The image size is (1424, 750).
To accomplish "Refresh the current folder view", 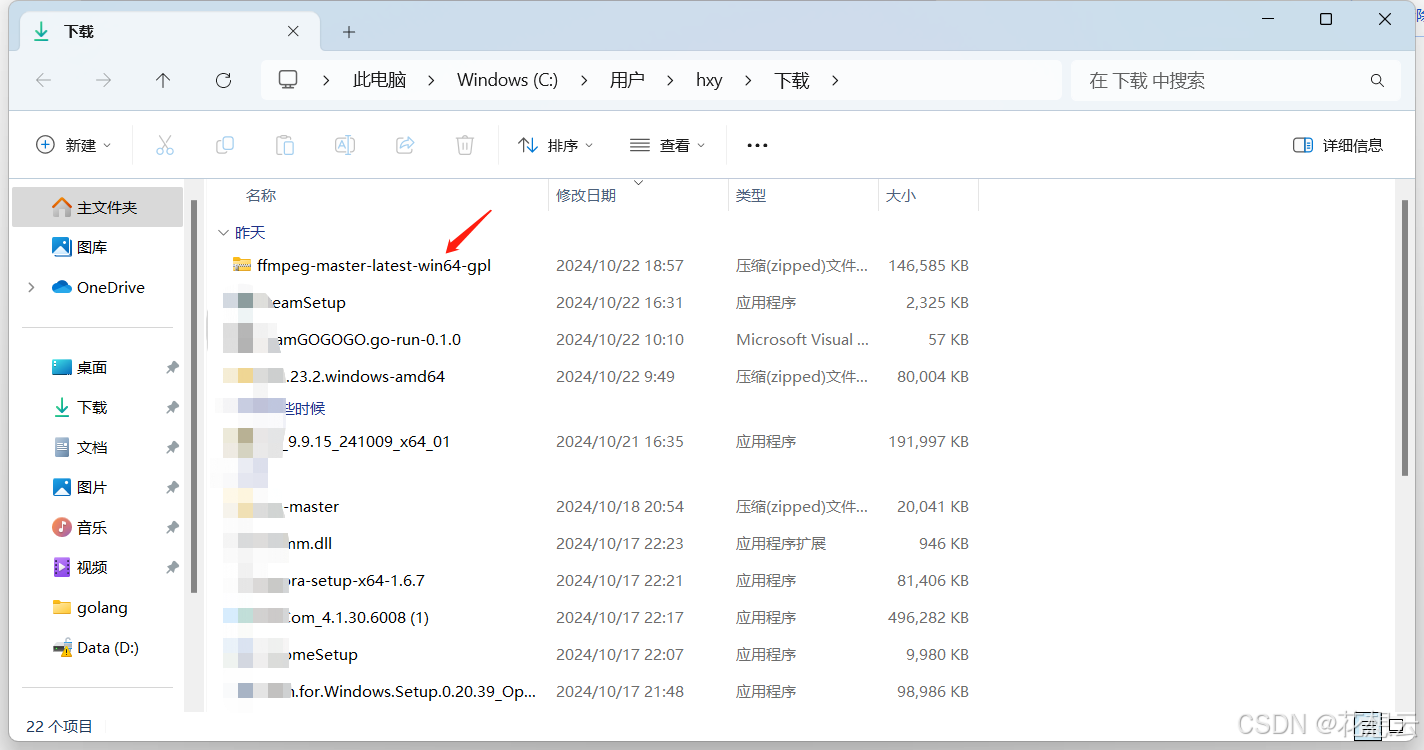I will pyautogui.click(x=224, y=80).
